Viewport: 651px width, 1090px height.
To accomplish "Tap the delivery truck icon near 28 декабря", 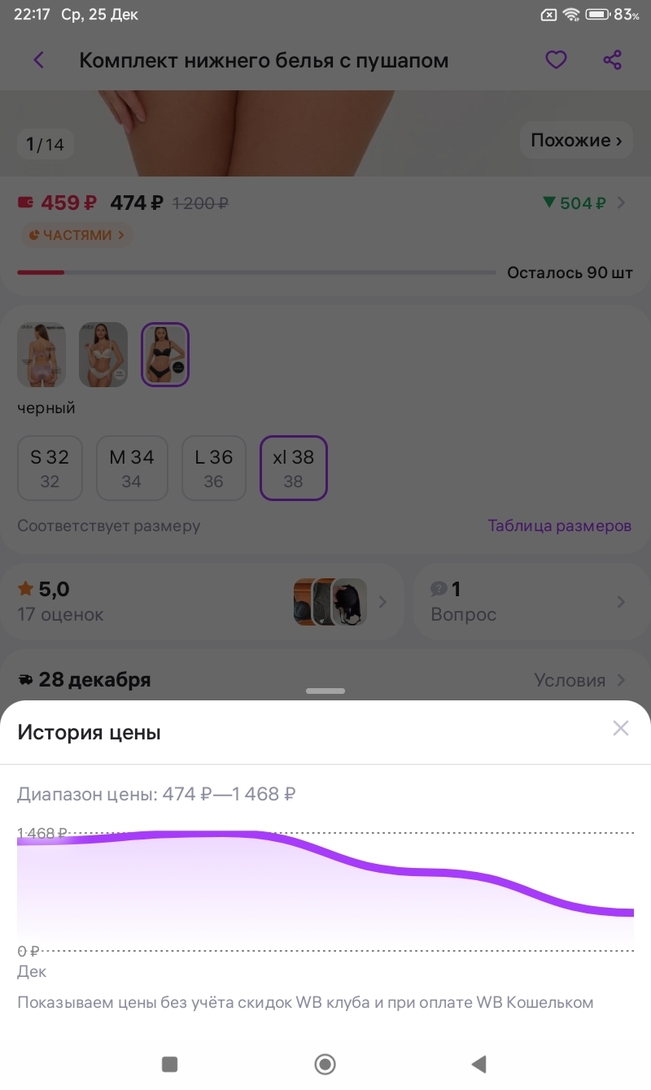I will click(x=24, y=679).
